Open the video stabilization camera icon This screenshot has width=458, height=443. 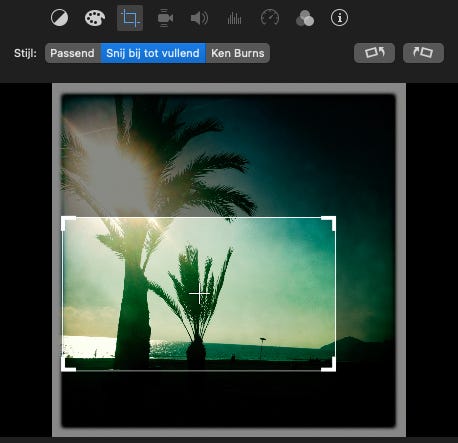point(165,18)
